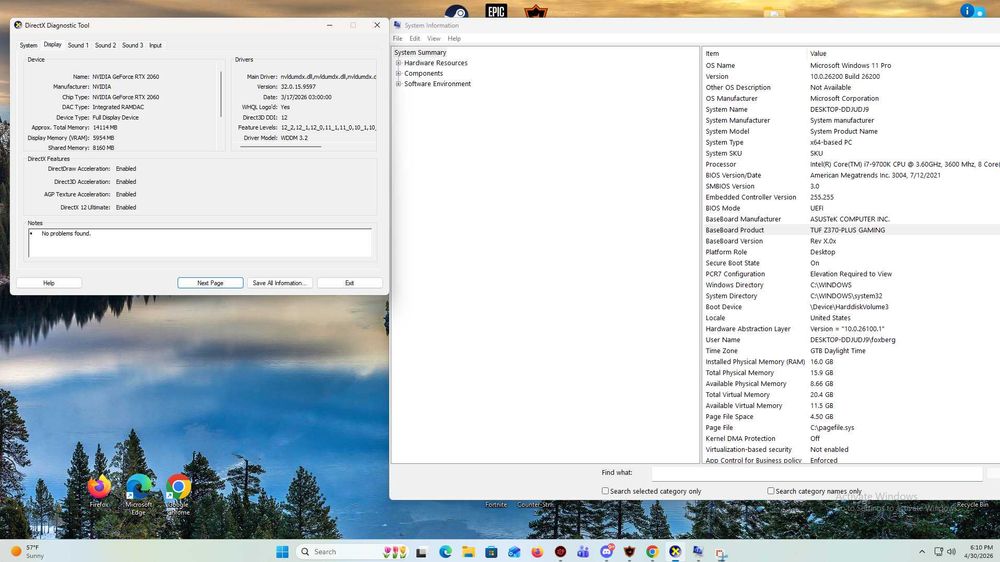
Task: Open the File menu in System Information
Action: [397, 38]
